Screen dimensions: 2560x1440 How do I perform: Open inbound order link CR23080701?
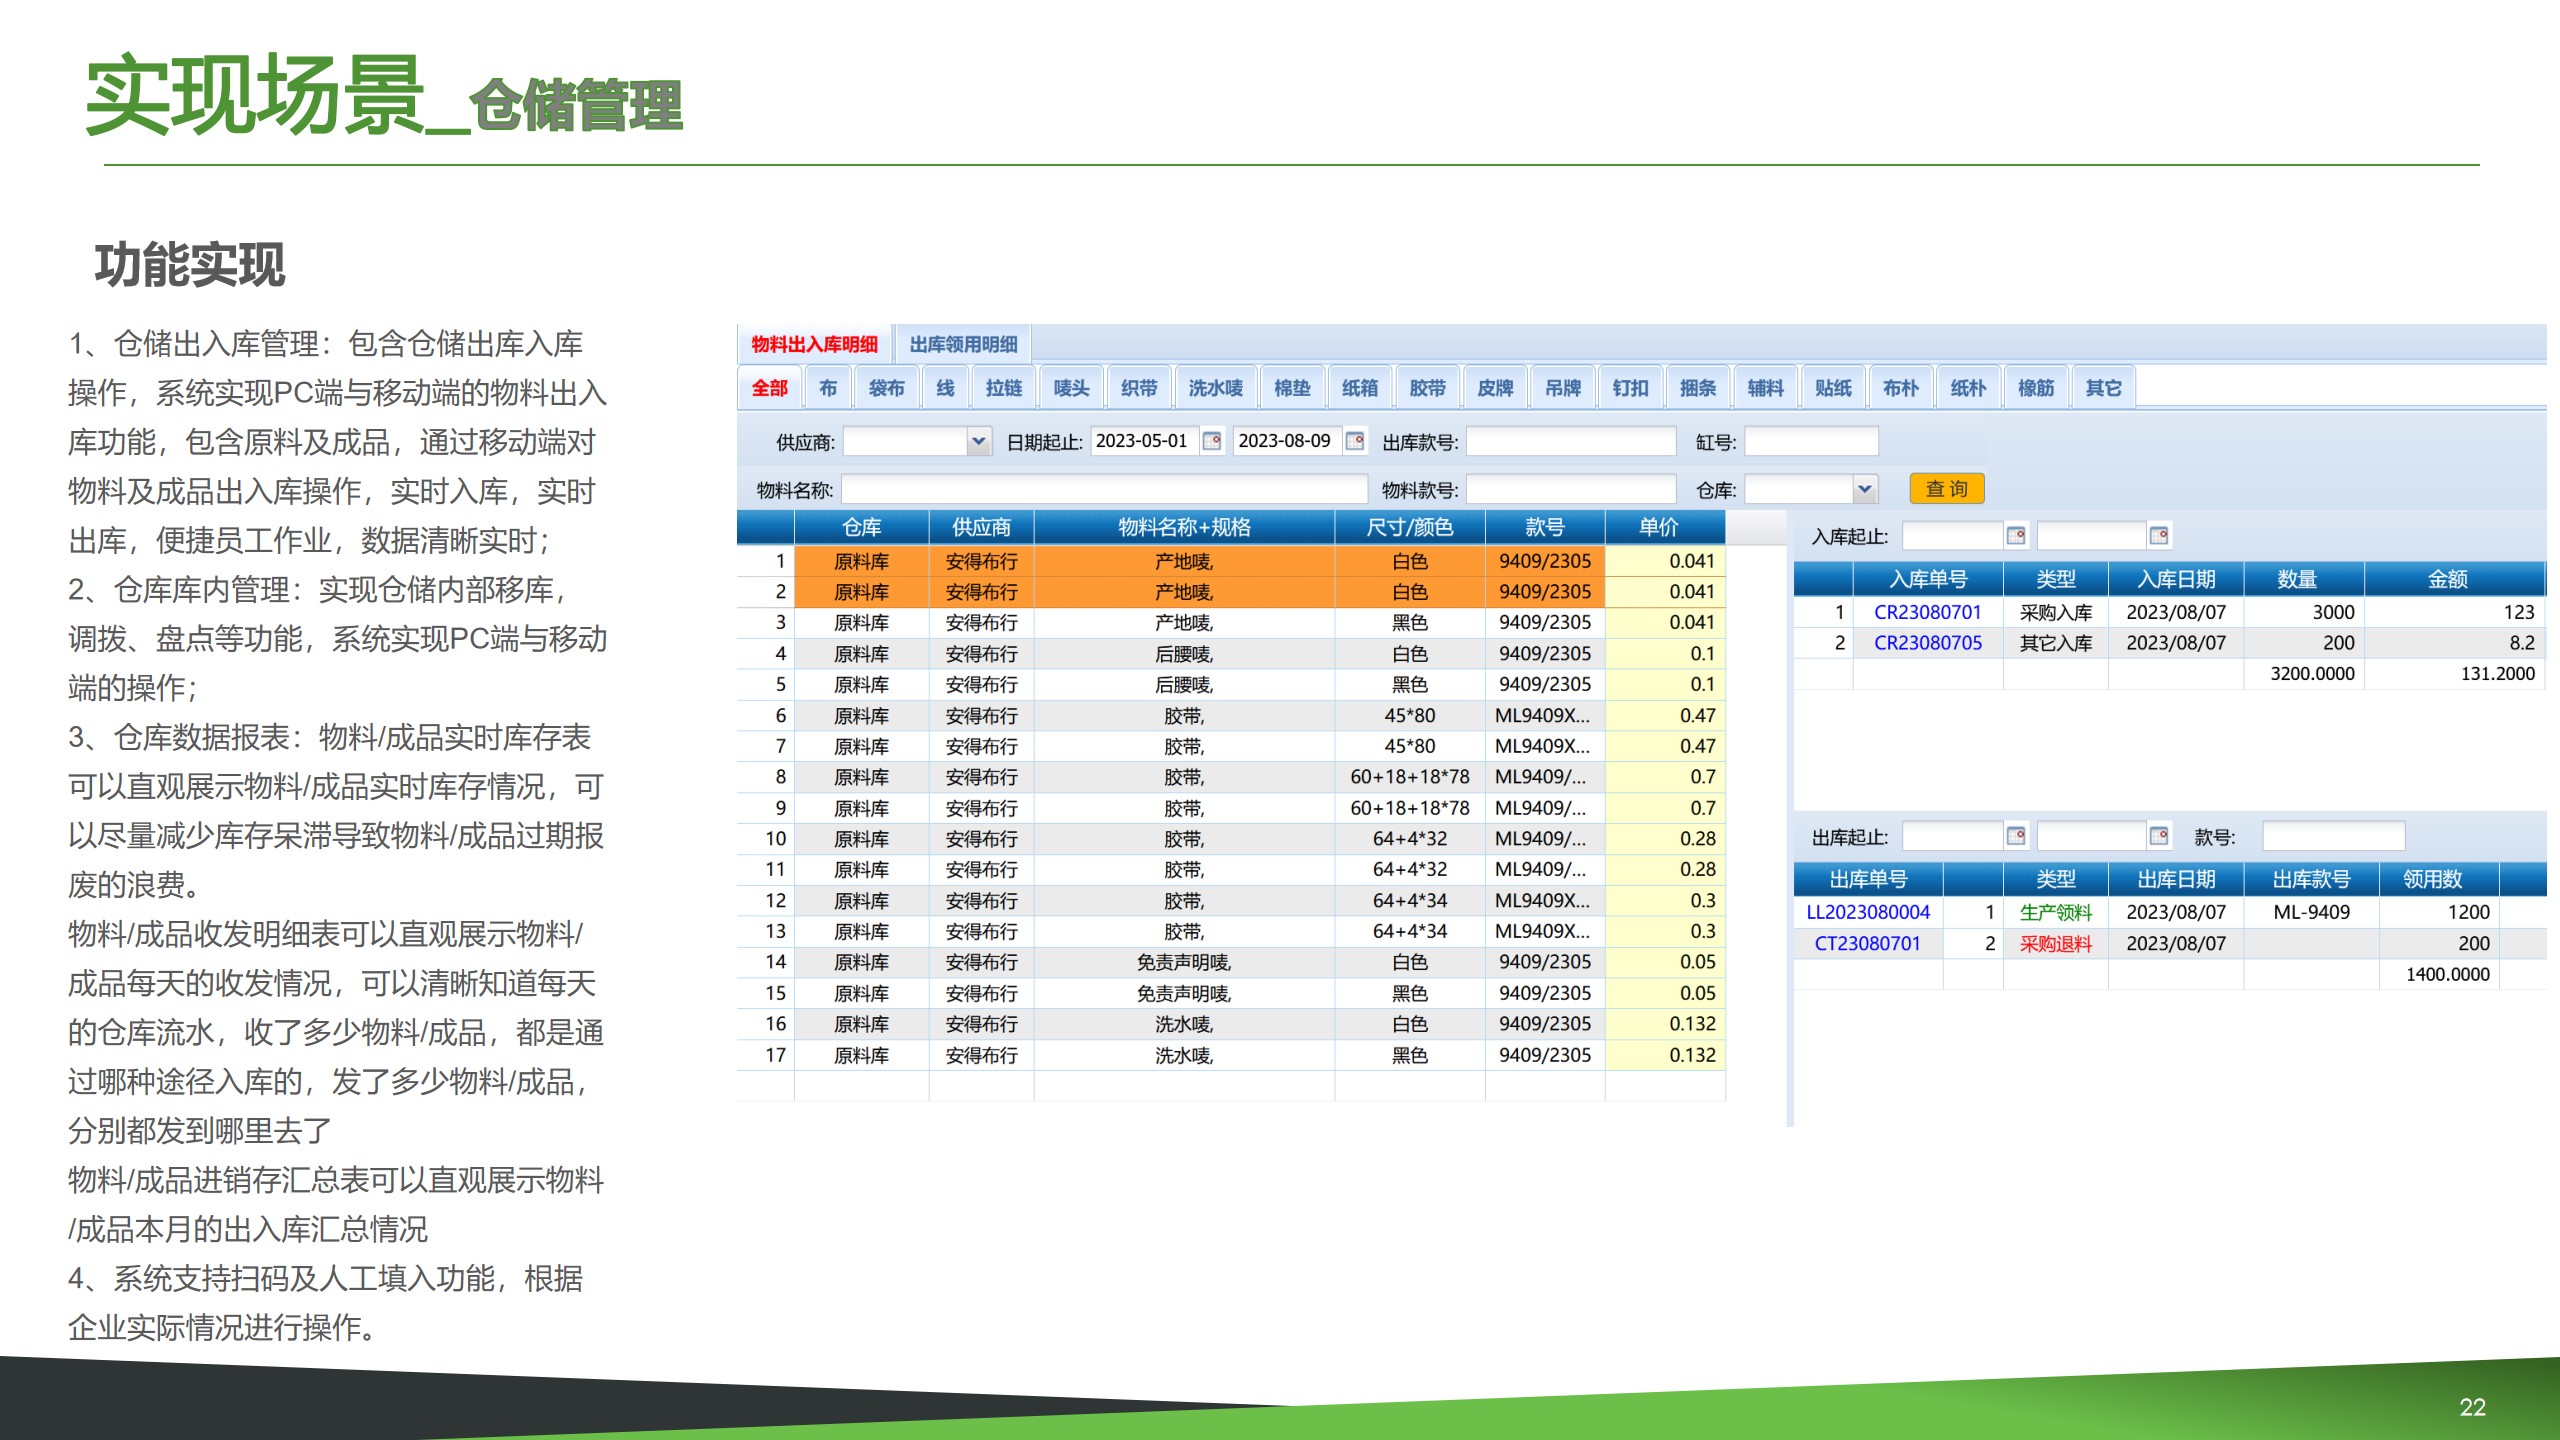tap(1927, 612)
